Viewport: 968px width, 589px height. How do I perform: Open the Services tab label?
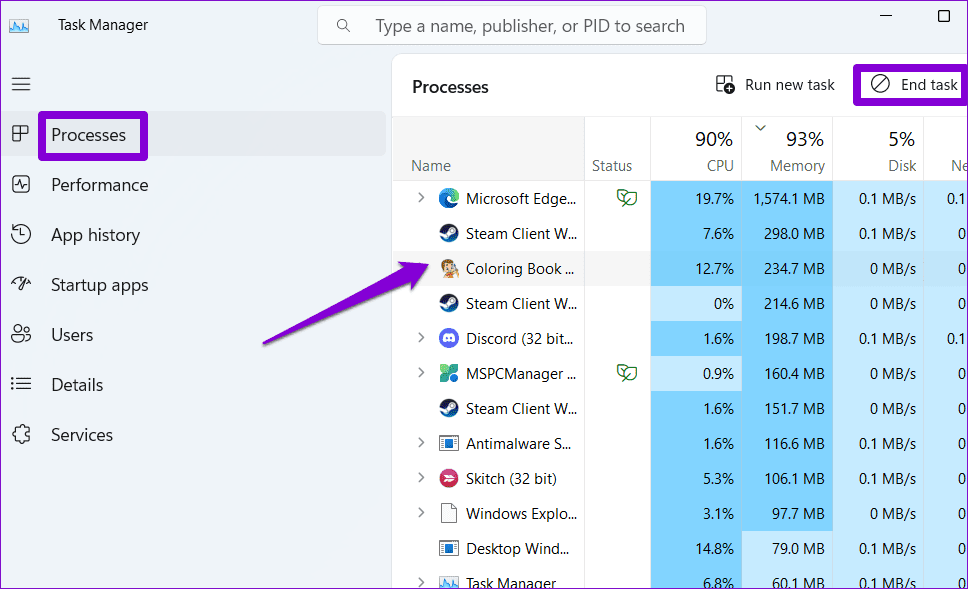[82, 435]
